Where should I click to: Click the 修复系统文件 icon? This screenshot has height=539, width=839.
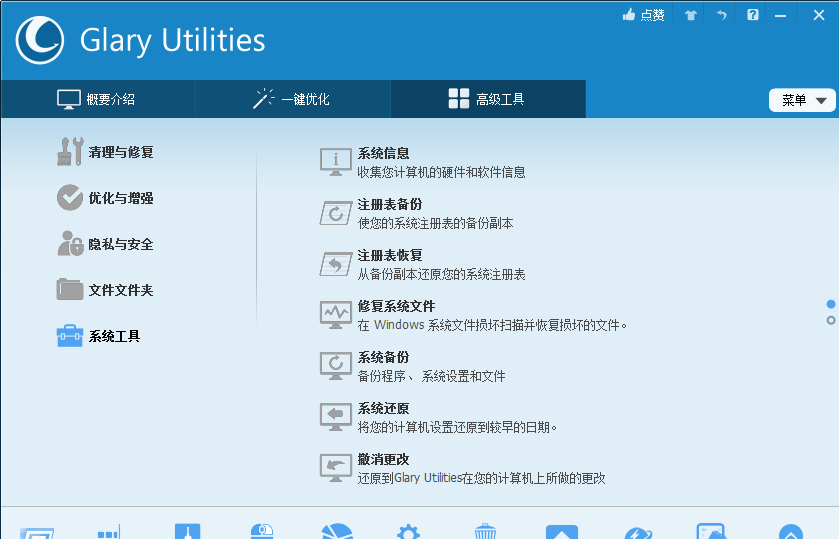tap(335, 314)
